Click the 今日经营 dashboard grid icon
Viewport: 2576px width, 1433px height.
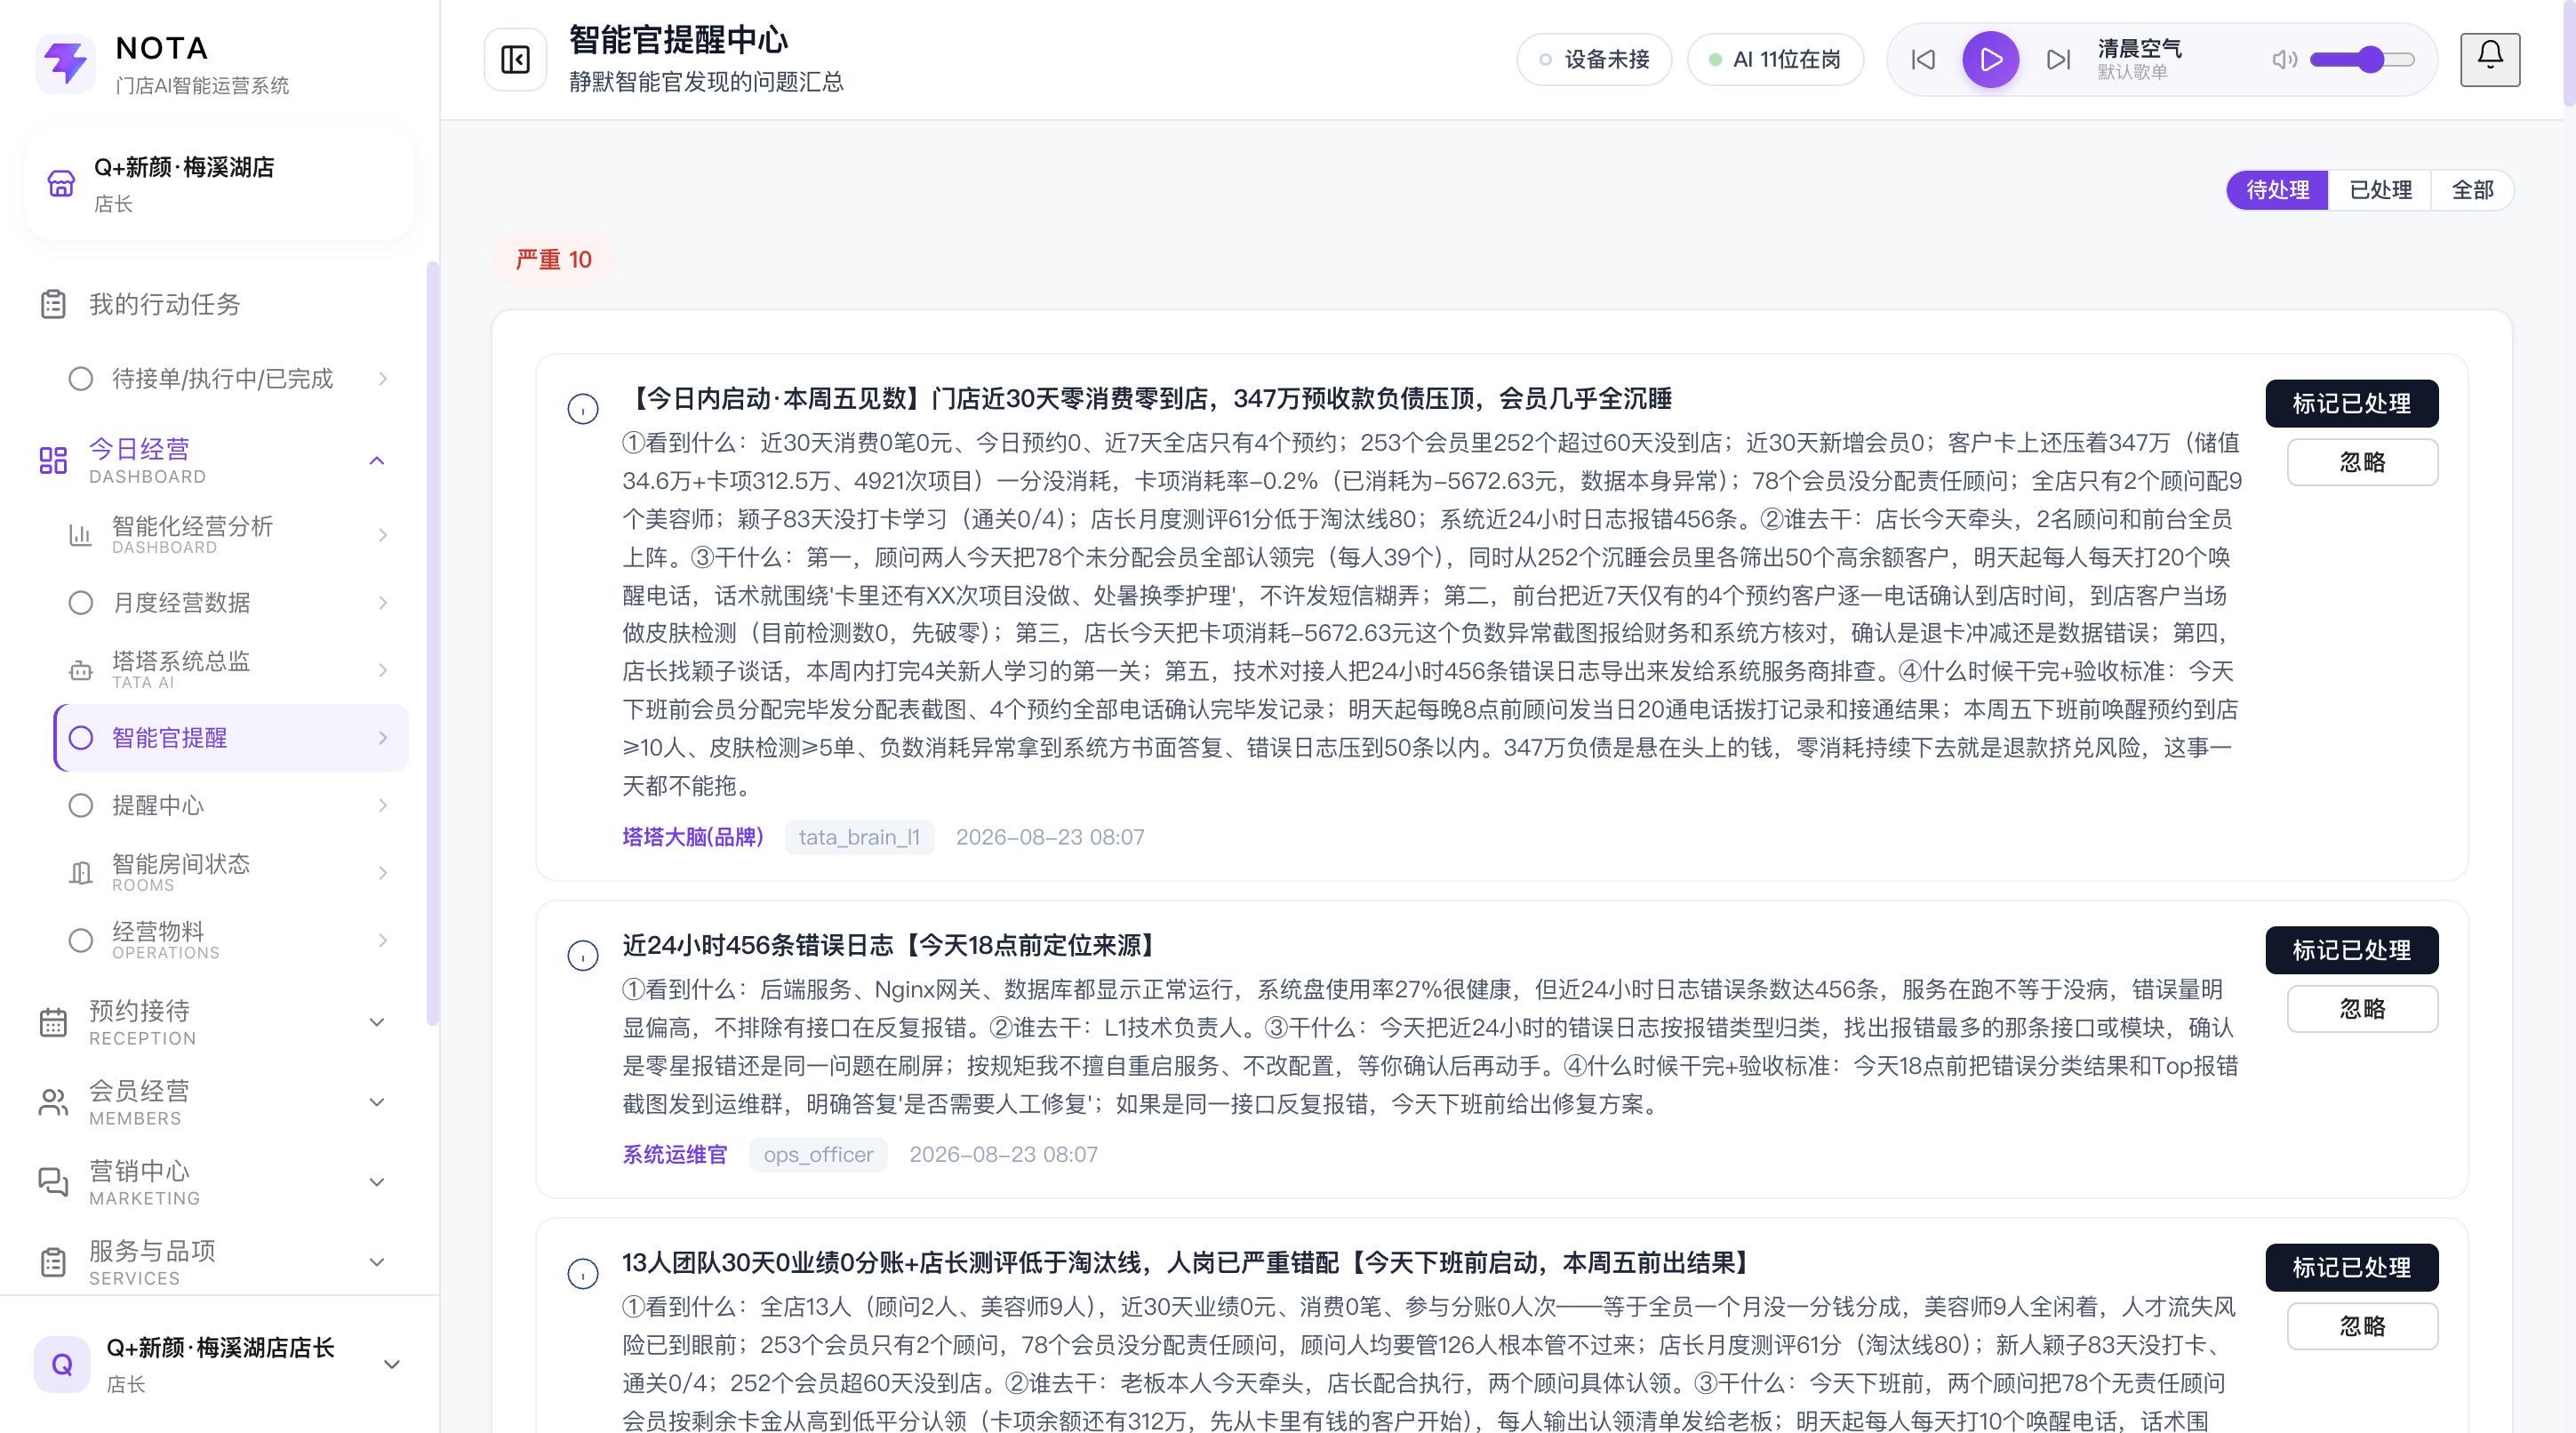coord(53,460)
